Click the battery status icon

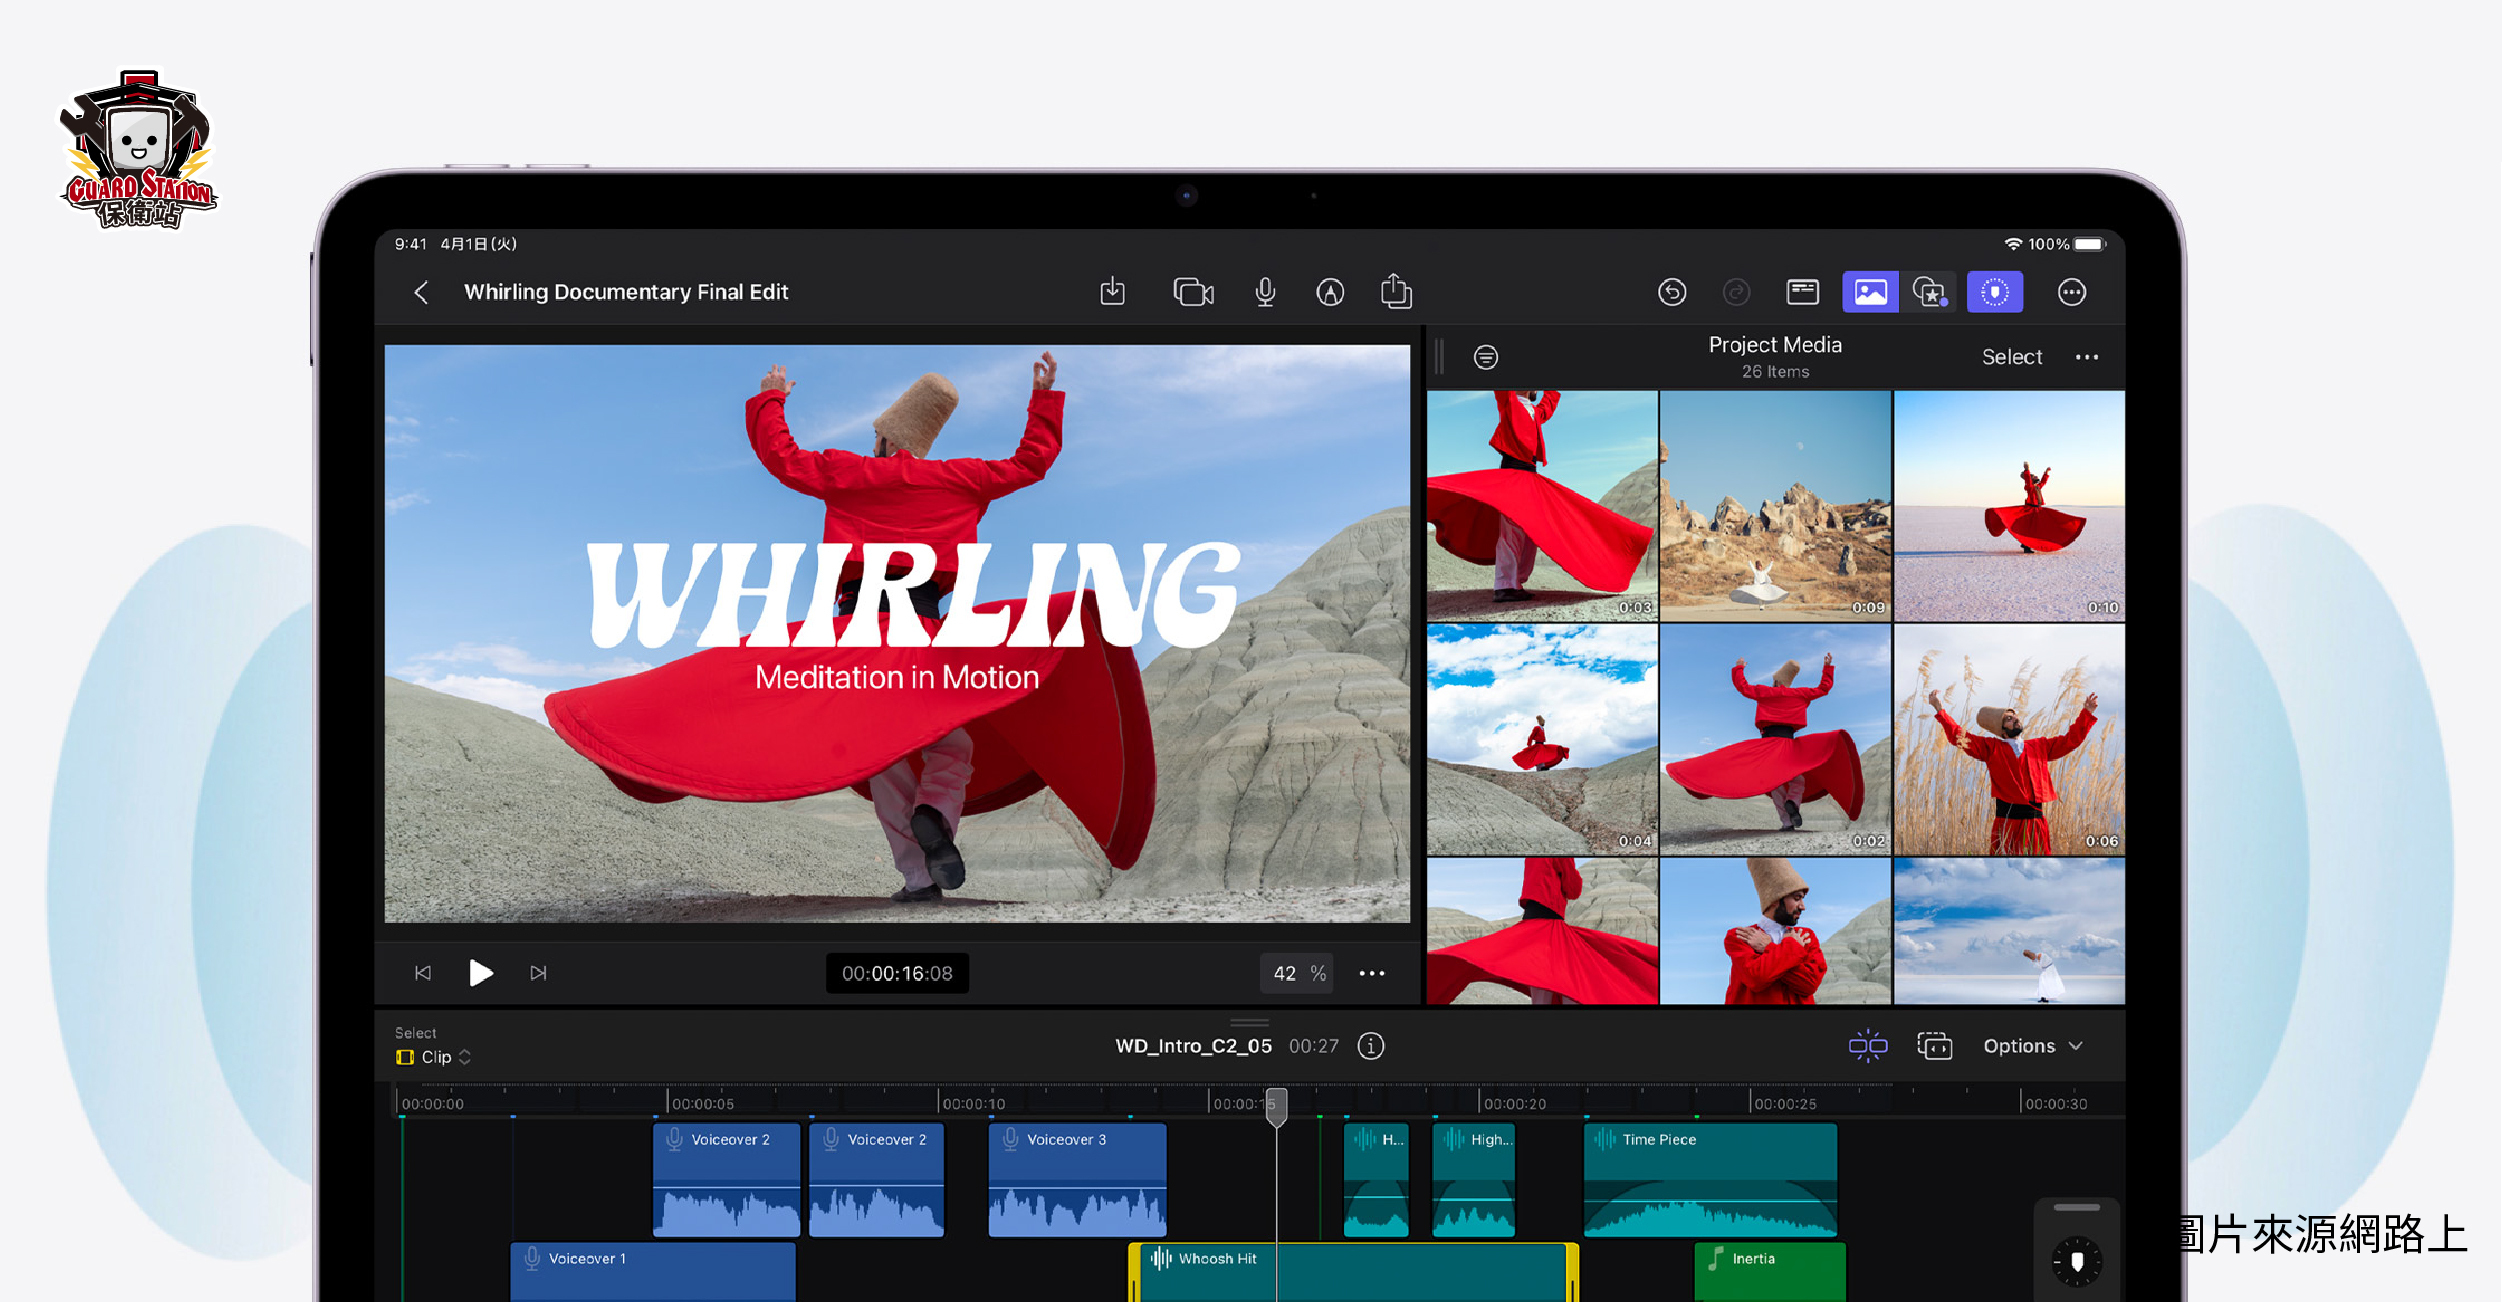point(2090,244)
